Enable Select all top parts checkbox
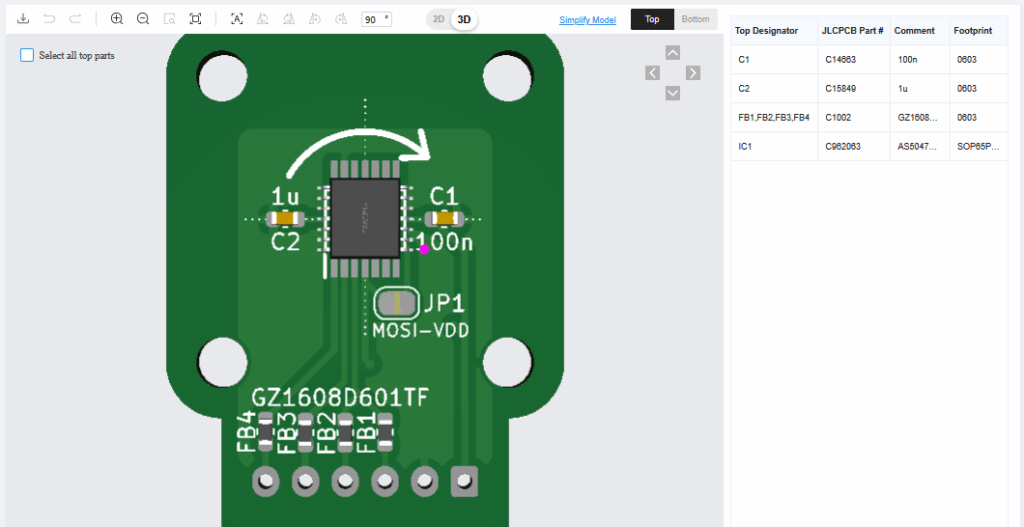1024x527 pixels. 27,55
